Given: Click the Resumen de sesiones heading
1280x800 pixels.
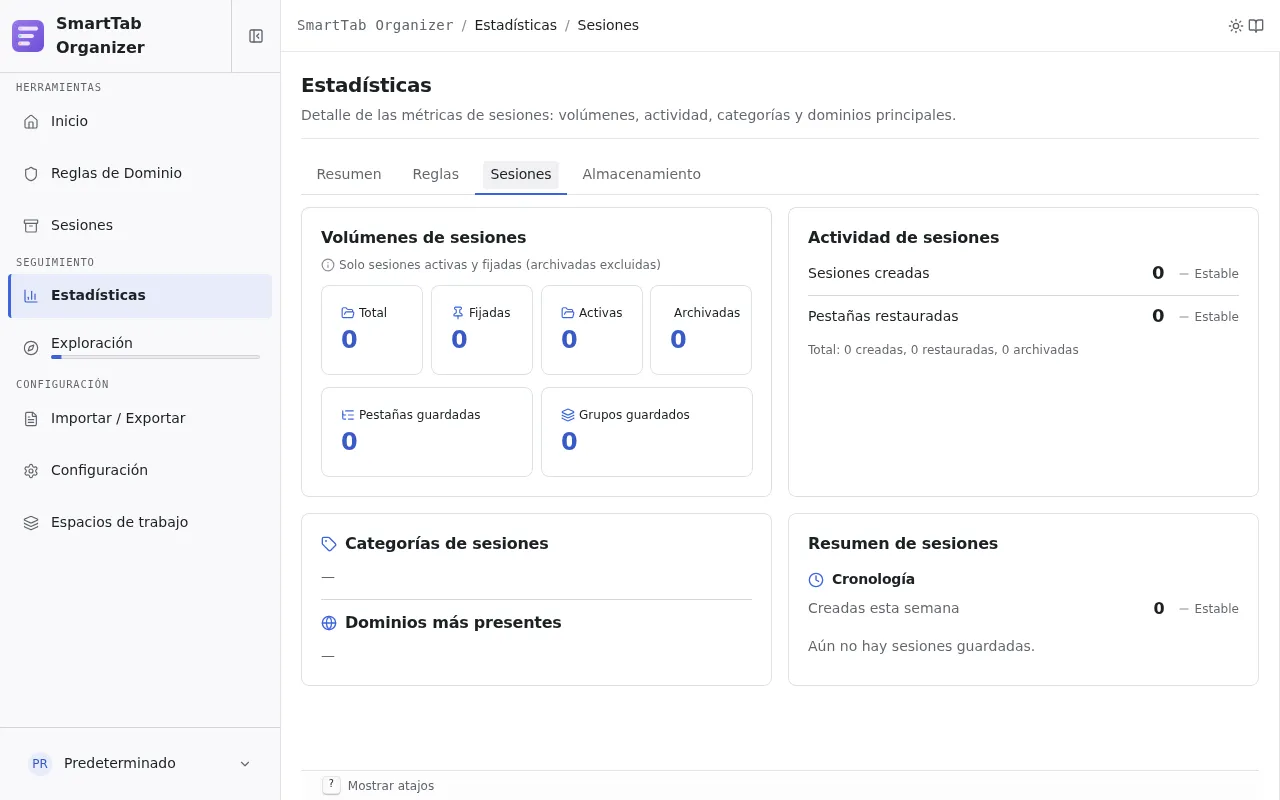Looking at the screenshot, I should (903, 544).
